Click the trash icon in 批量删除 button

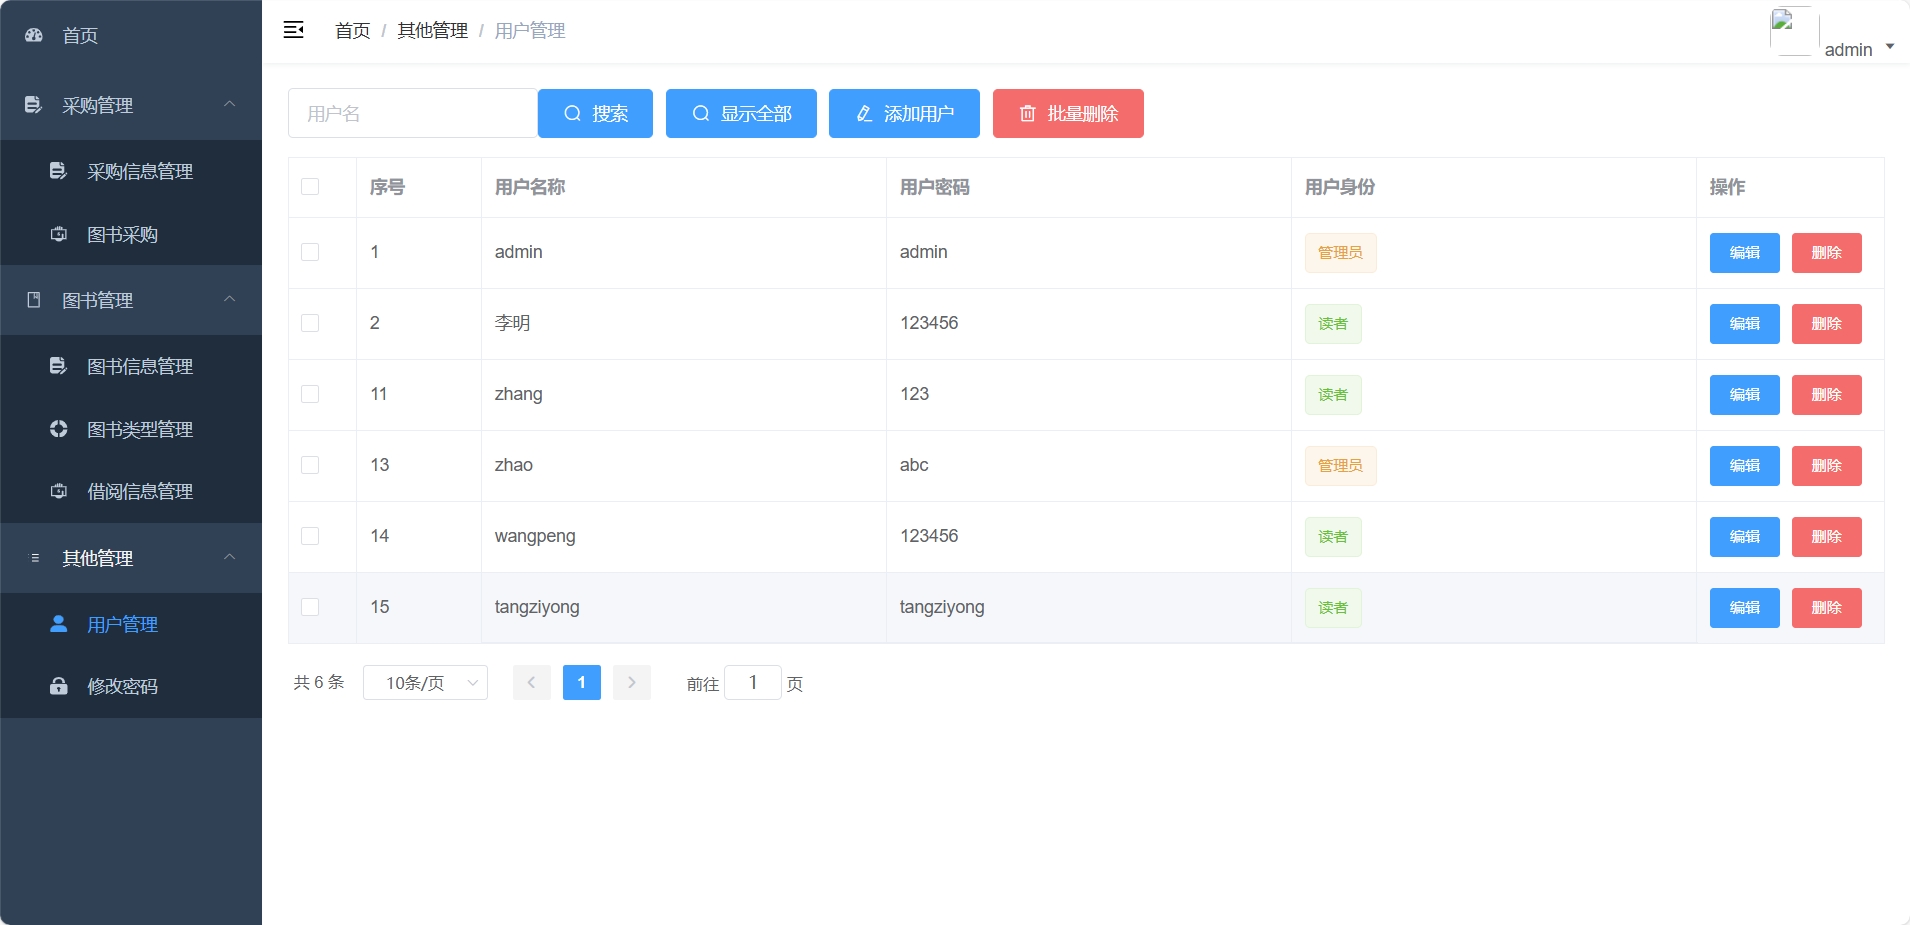point(1028,113)
